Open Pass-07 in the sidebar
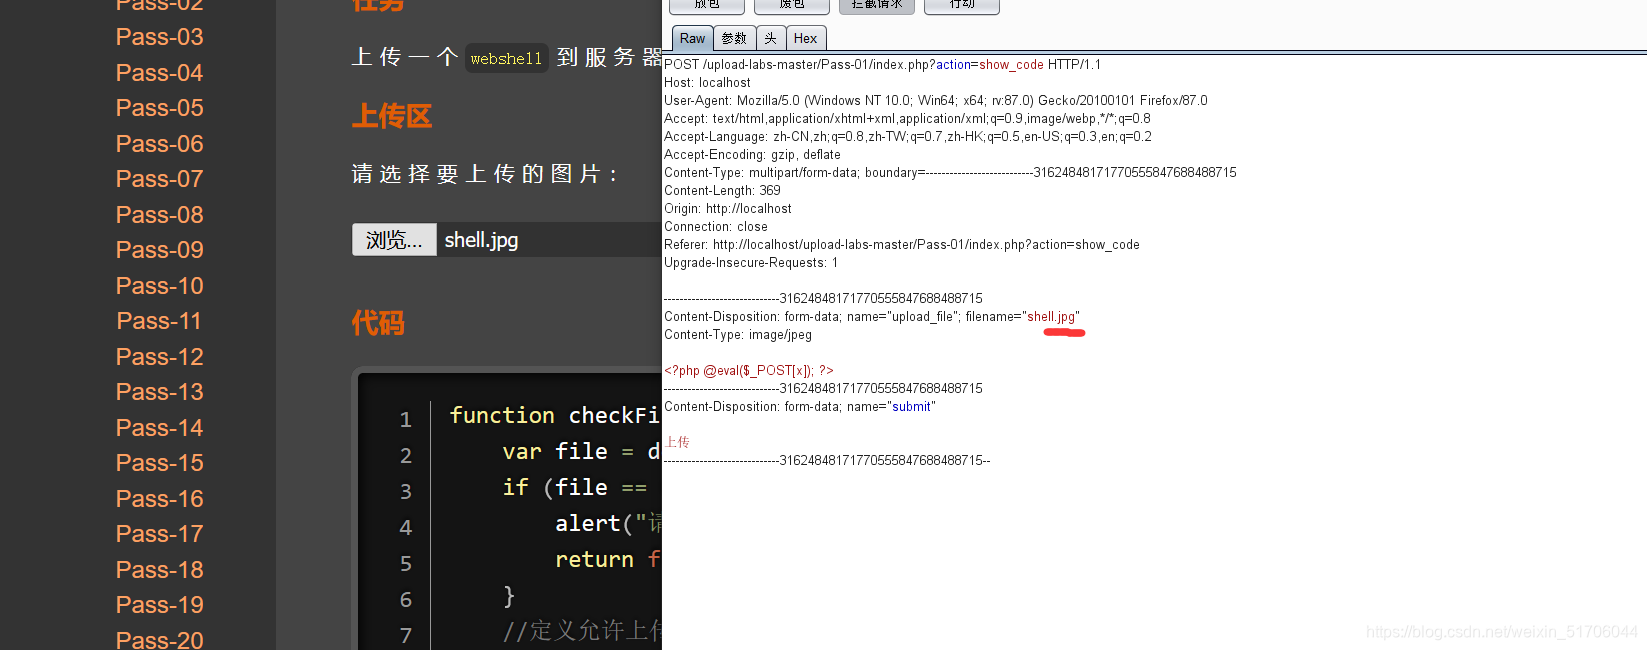 (x=159, y=179)
